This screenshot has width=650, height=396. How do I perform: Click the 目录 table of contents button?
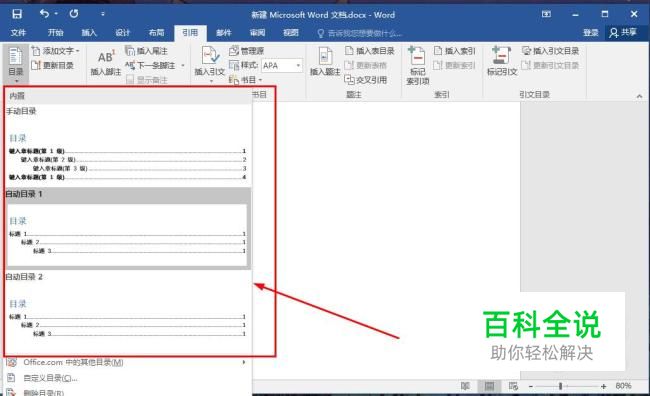[16, 63]
